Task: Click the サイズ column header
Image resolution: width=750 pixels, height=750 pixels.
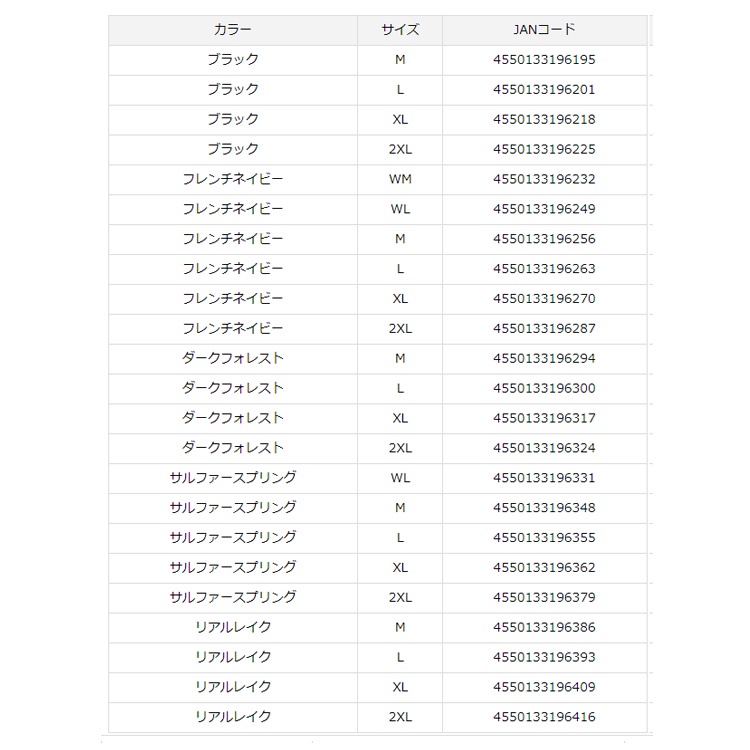Action: tap(400, 30)
